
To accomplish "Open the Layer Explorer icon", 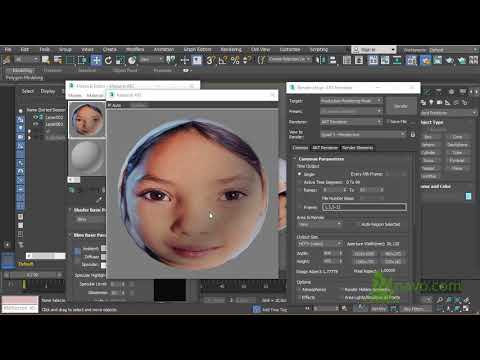I will click(x=359, y=60).
